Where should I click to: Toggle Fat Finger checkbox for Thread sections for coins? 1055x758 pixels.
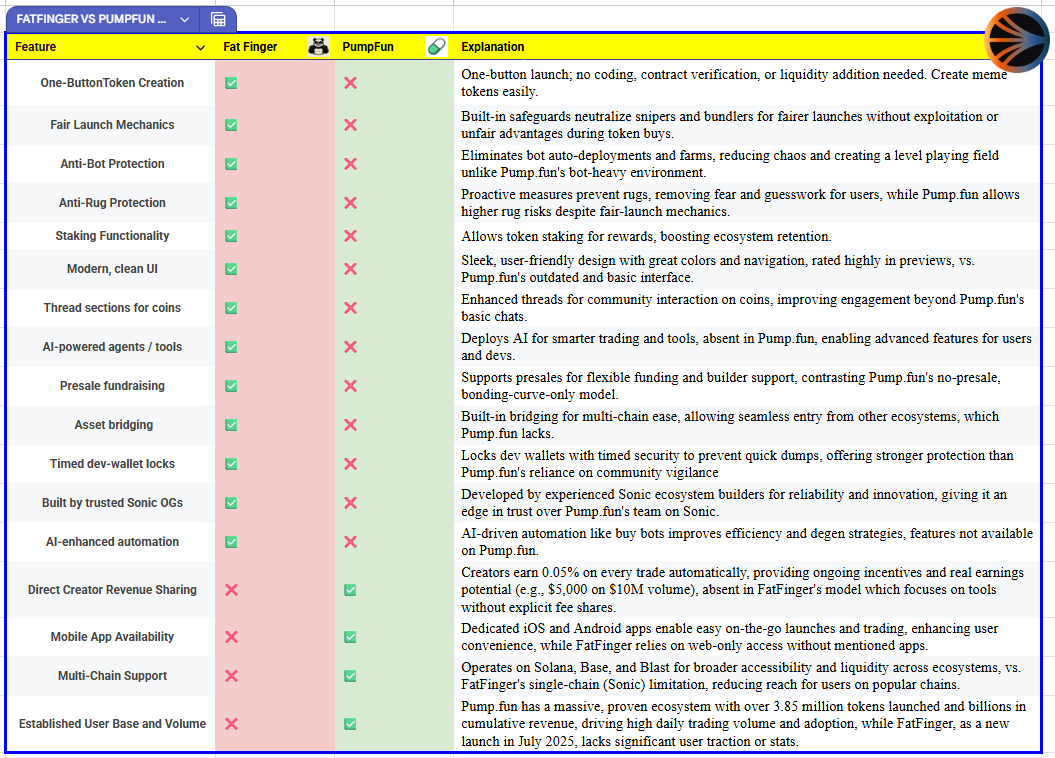pyautogui.click(x=231, y=308)
